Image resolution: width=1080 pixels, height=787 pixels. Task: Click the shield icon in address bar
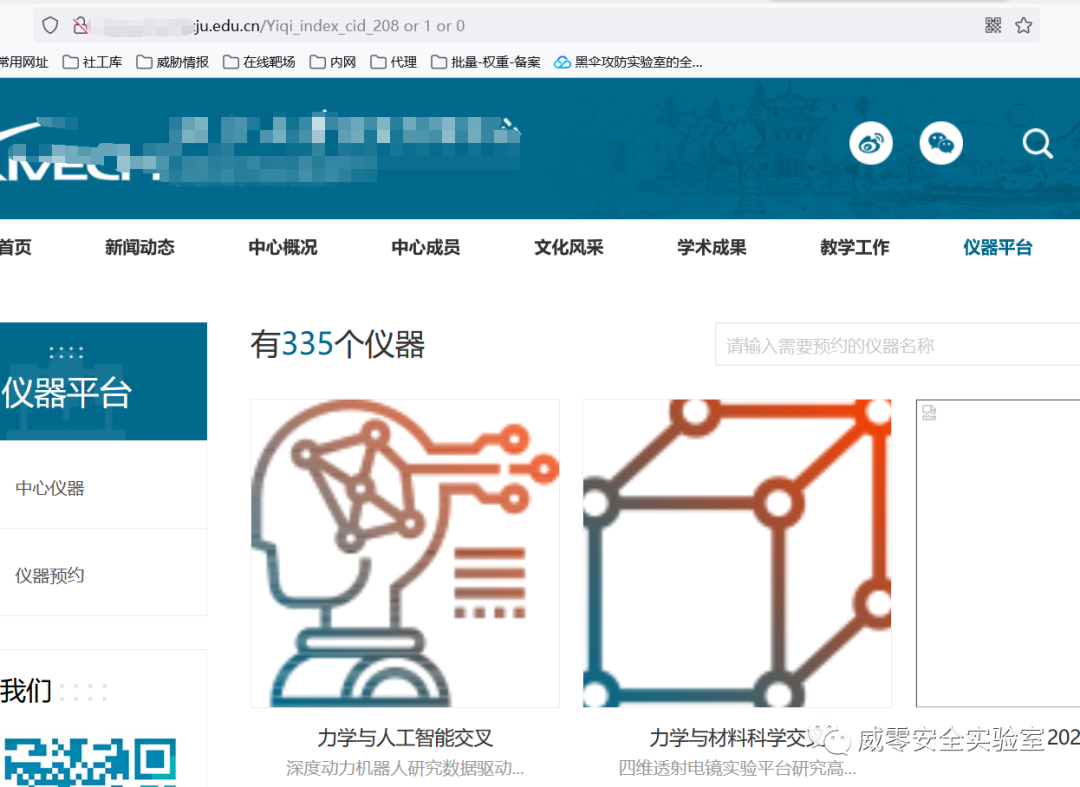50,26
